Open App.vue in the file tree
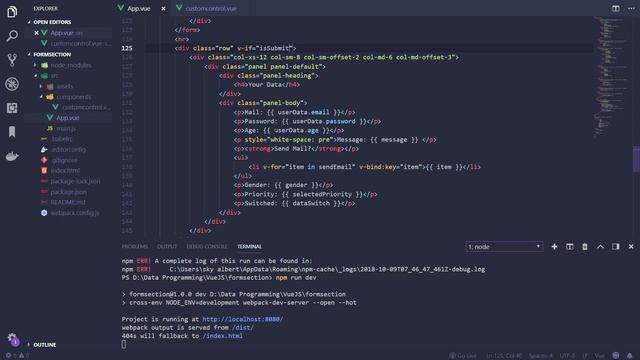640x360 pixels. [x=68, y=118]
